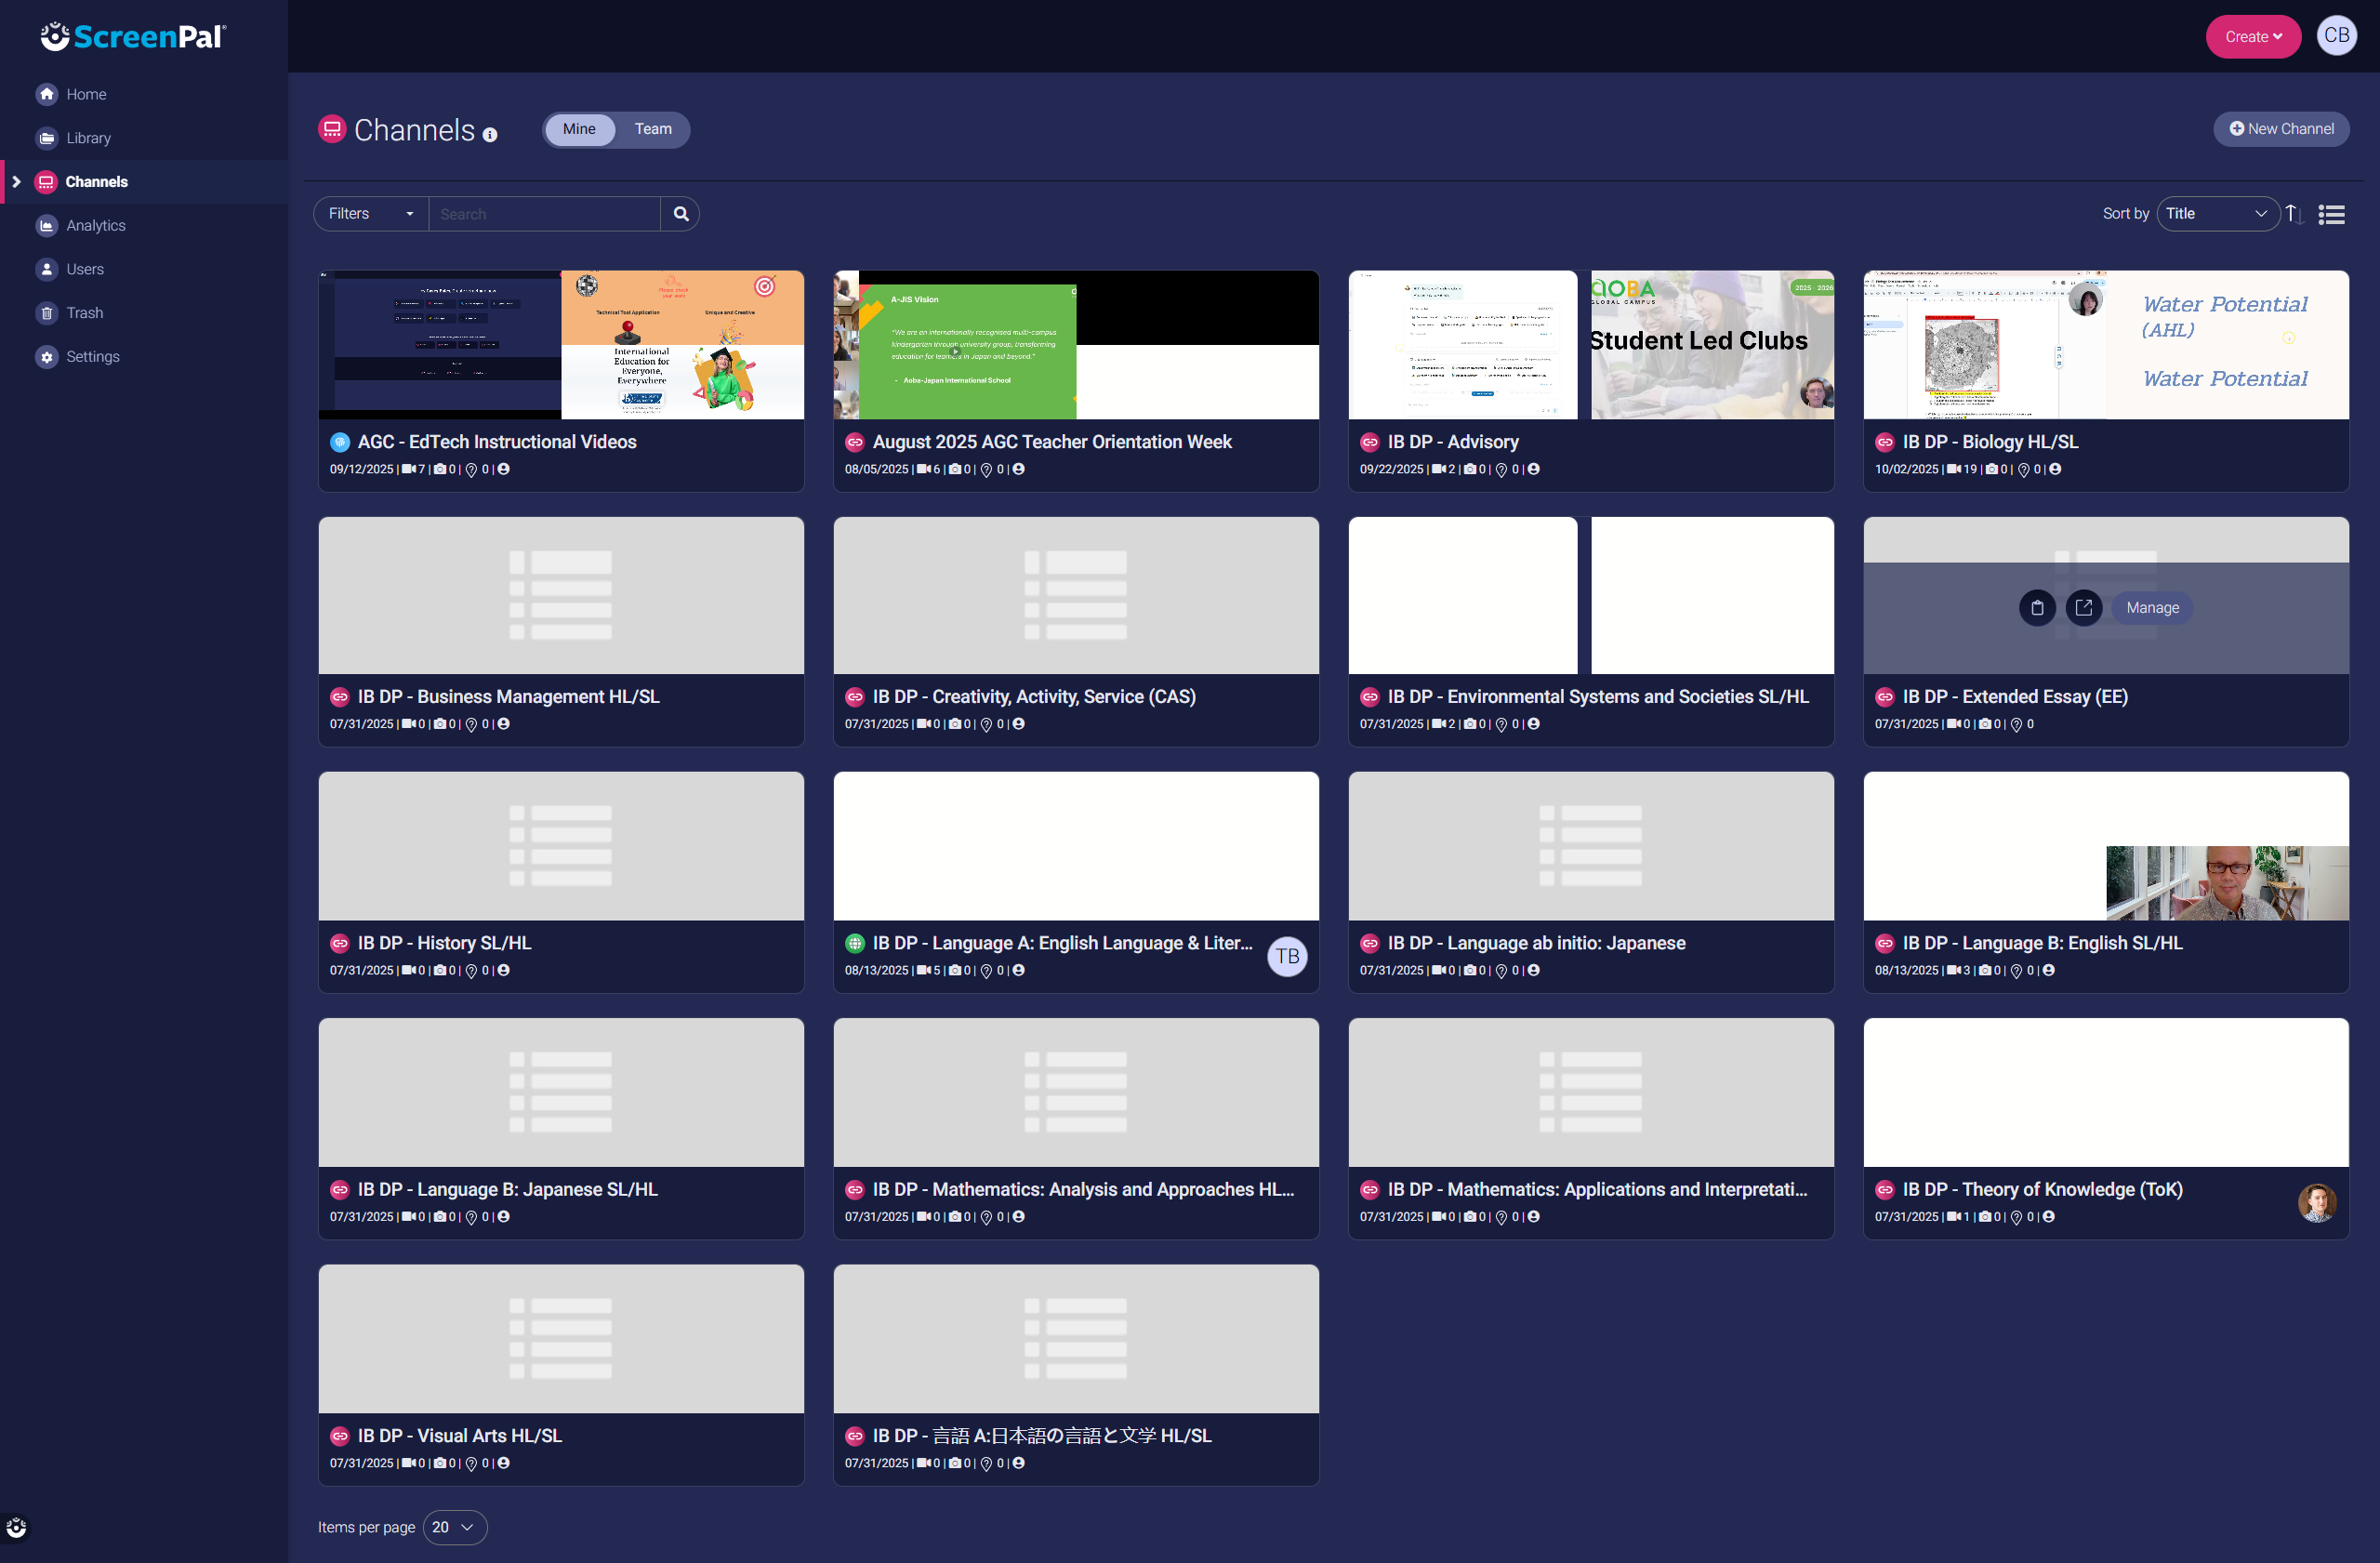2380x1563 pixels.
Task: Open the Channels section in the sidebar
Action: click(x=96, y=181)
